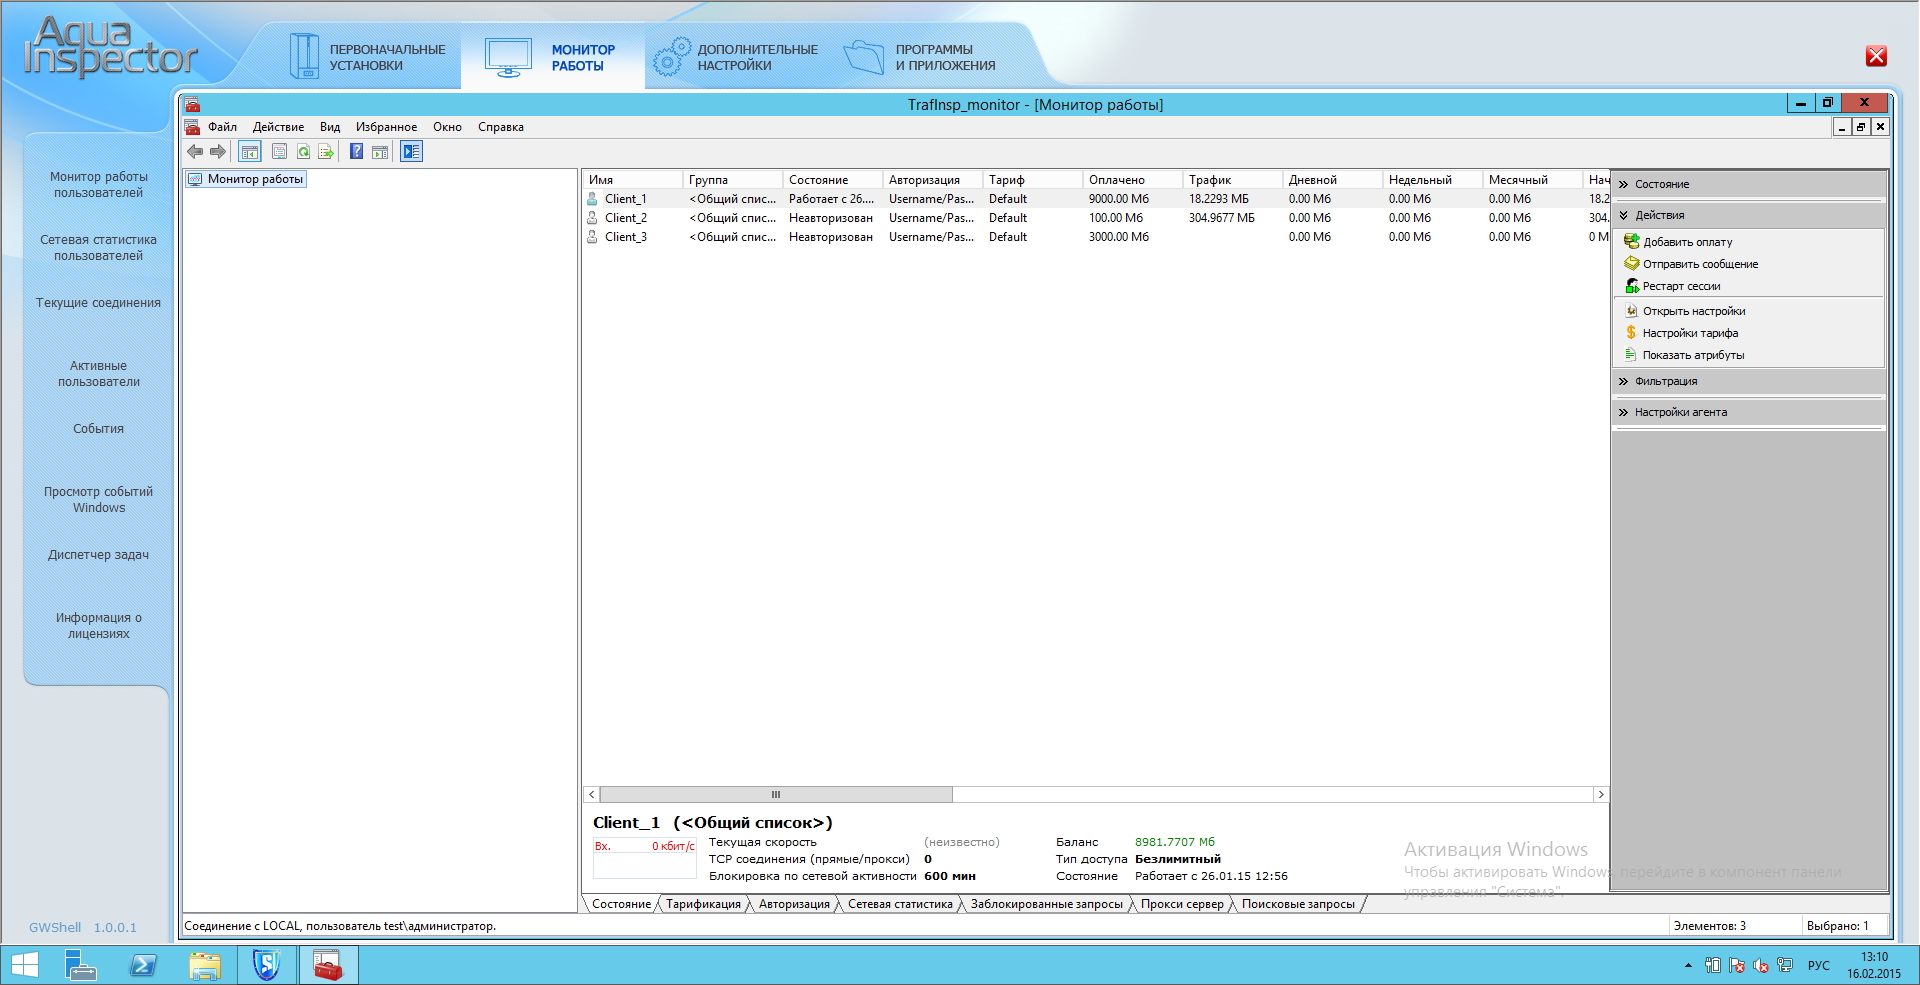1920x985 pixels.
Task: Open the Файл menu
Action: [222, 127]
